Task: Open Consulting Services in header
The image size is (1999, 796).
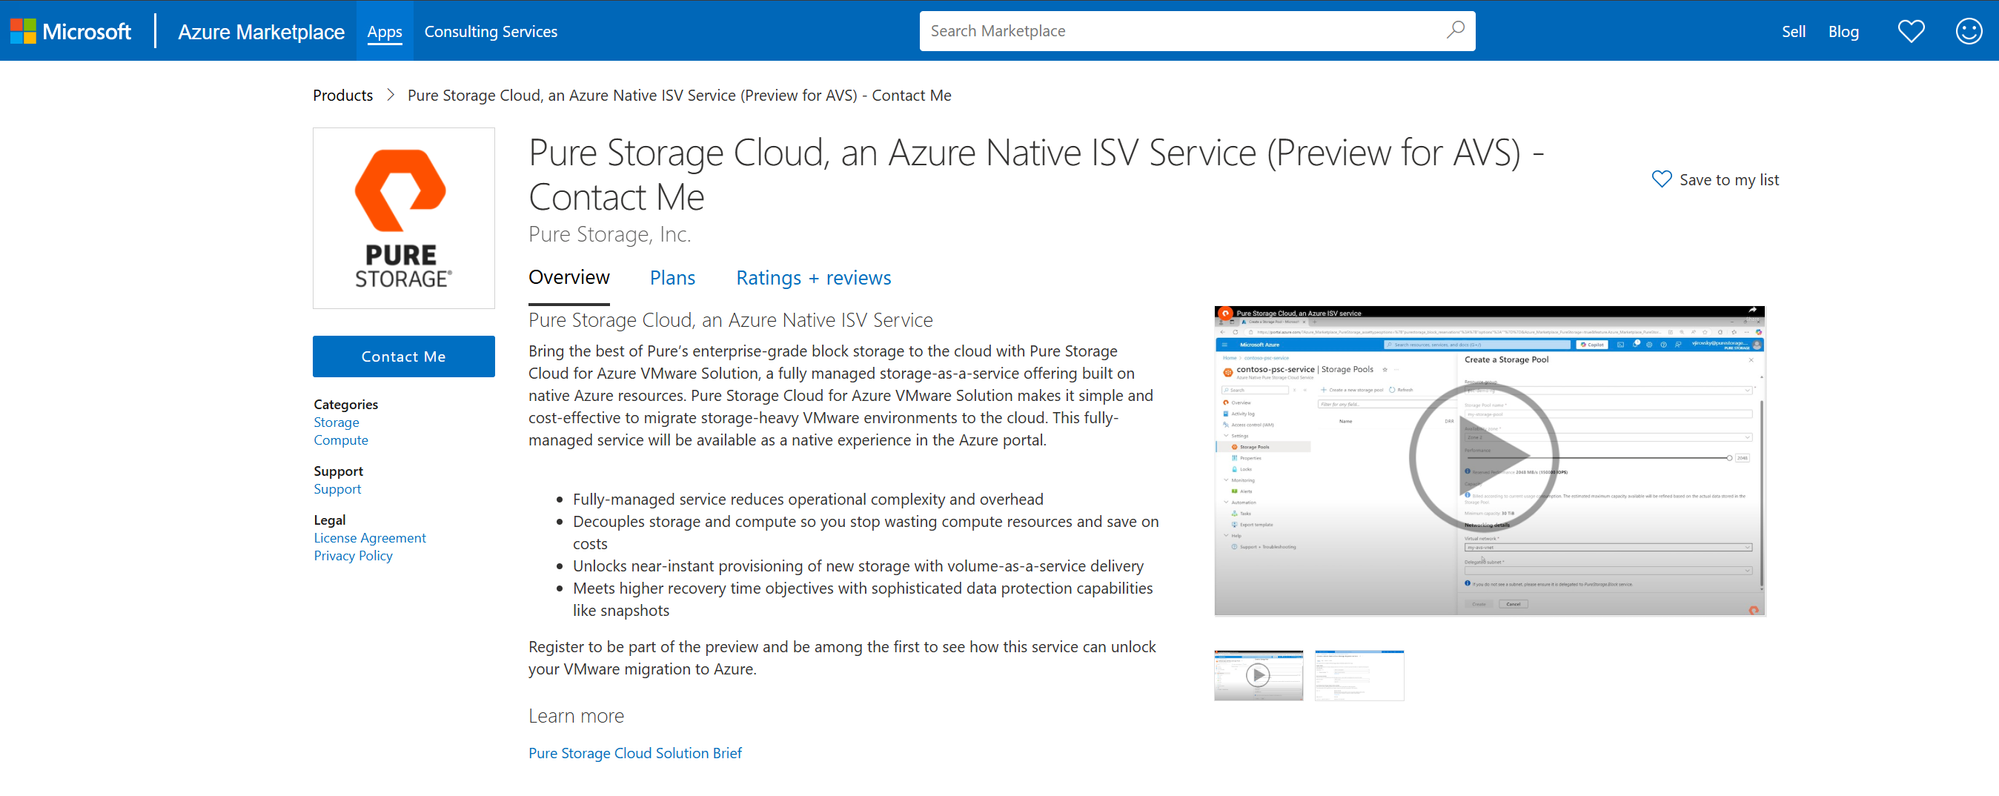Action: pos(490,31)
